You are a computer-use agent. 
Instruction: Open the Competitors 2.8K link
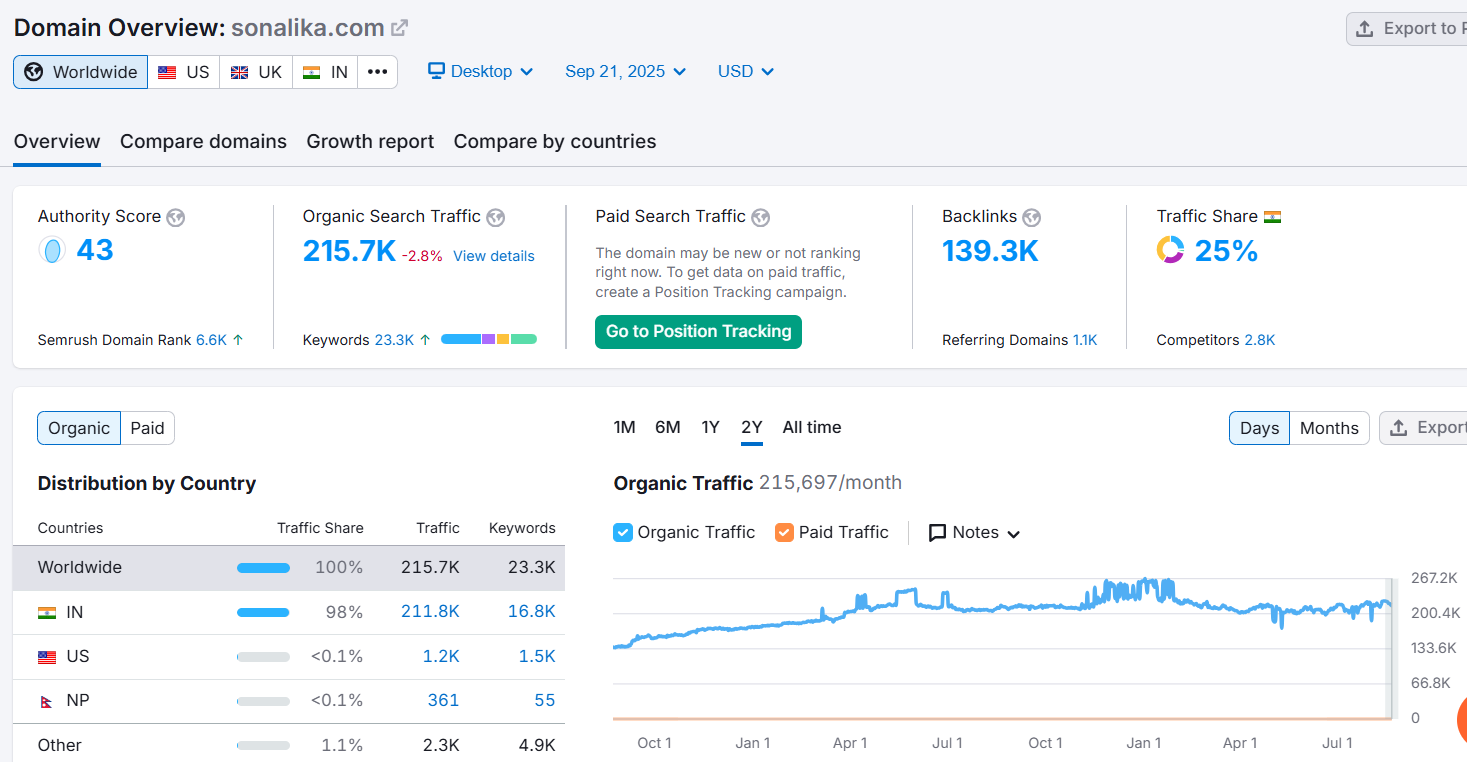point(1260,340)
